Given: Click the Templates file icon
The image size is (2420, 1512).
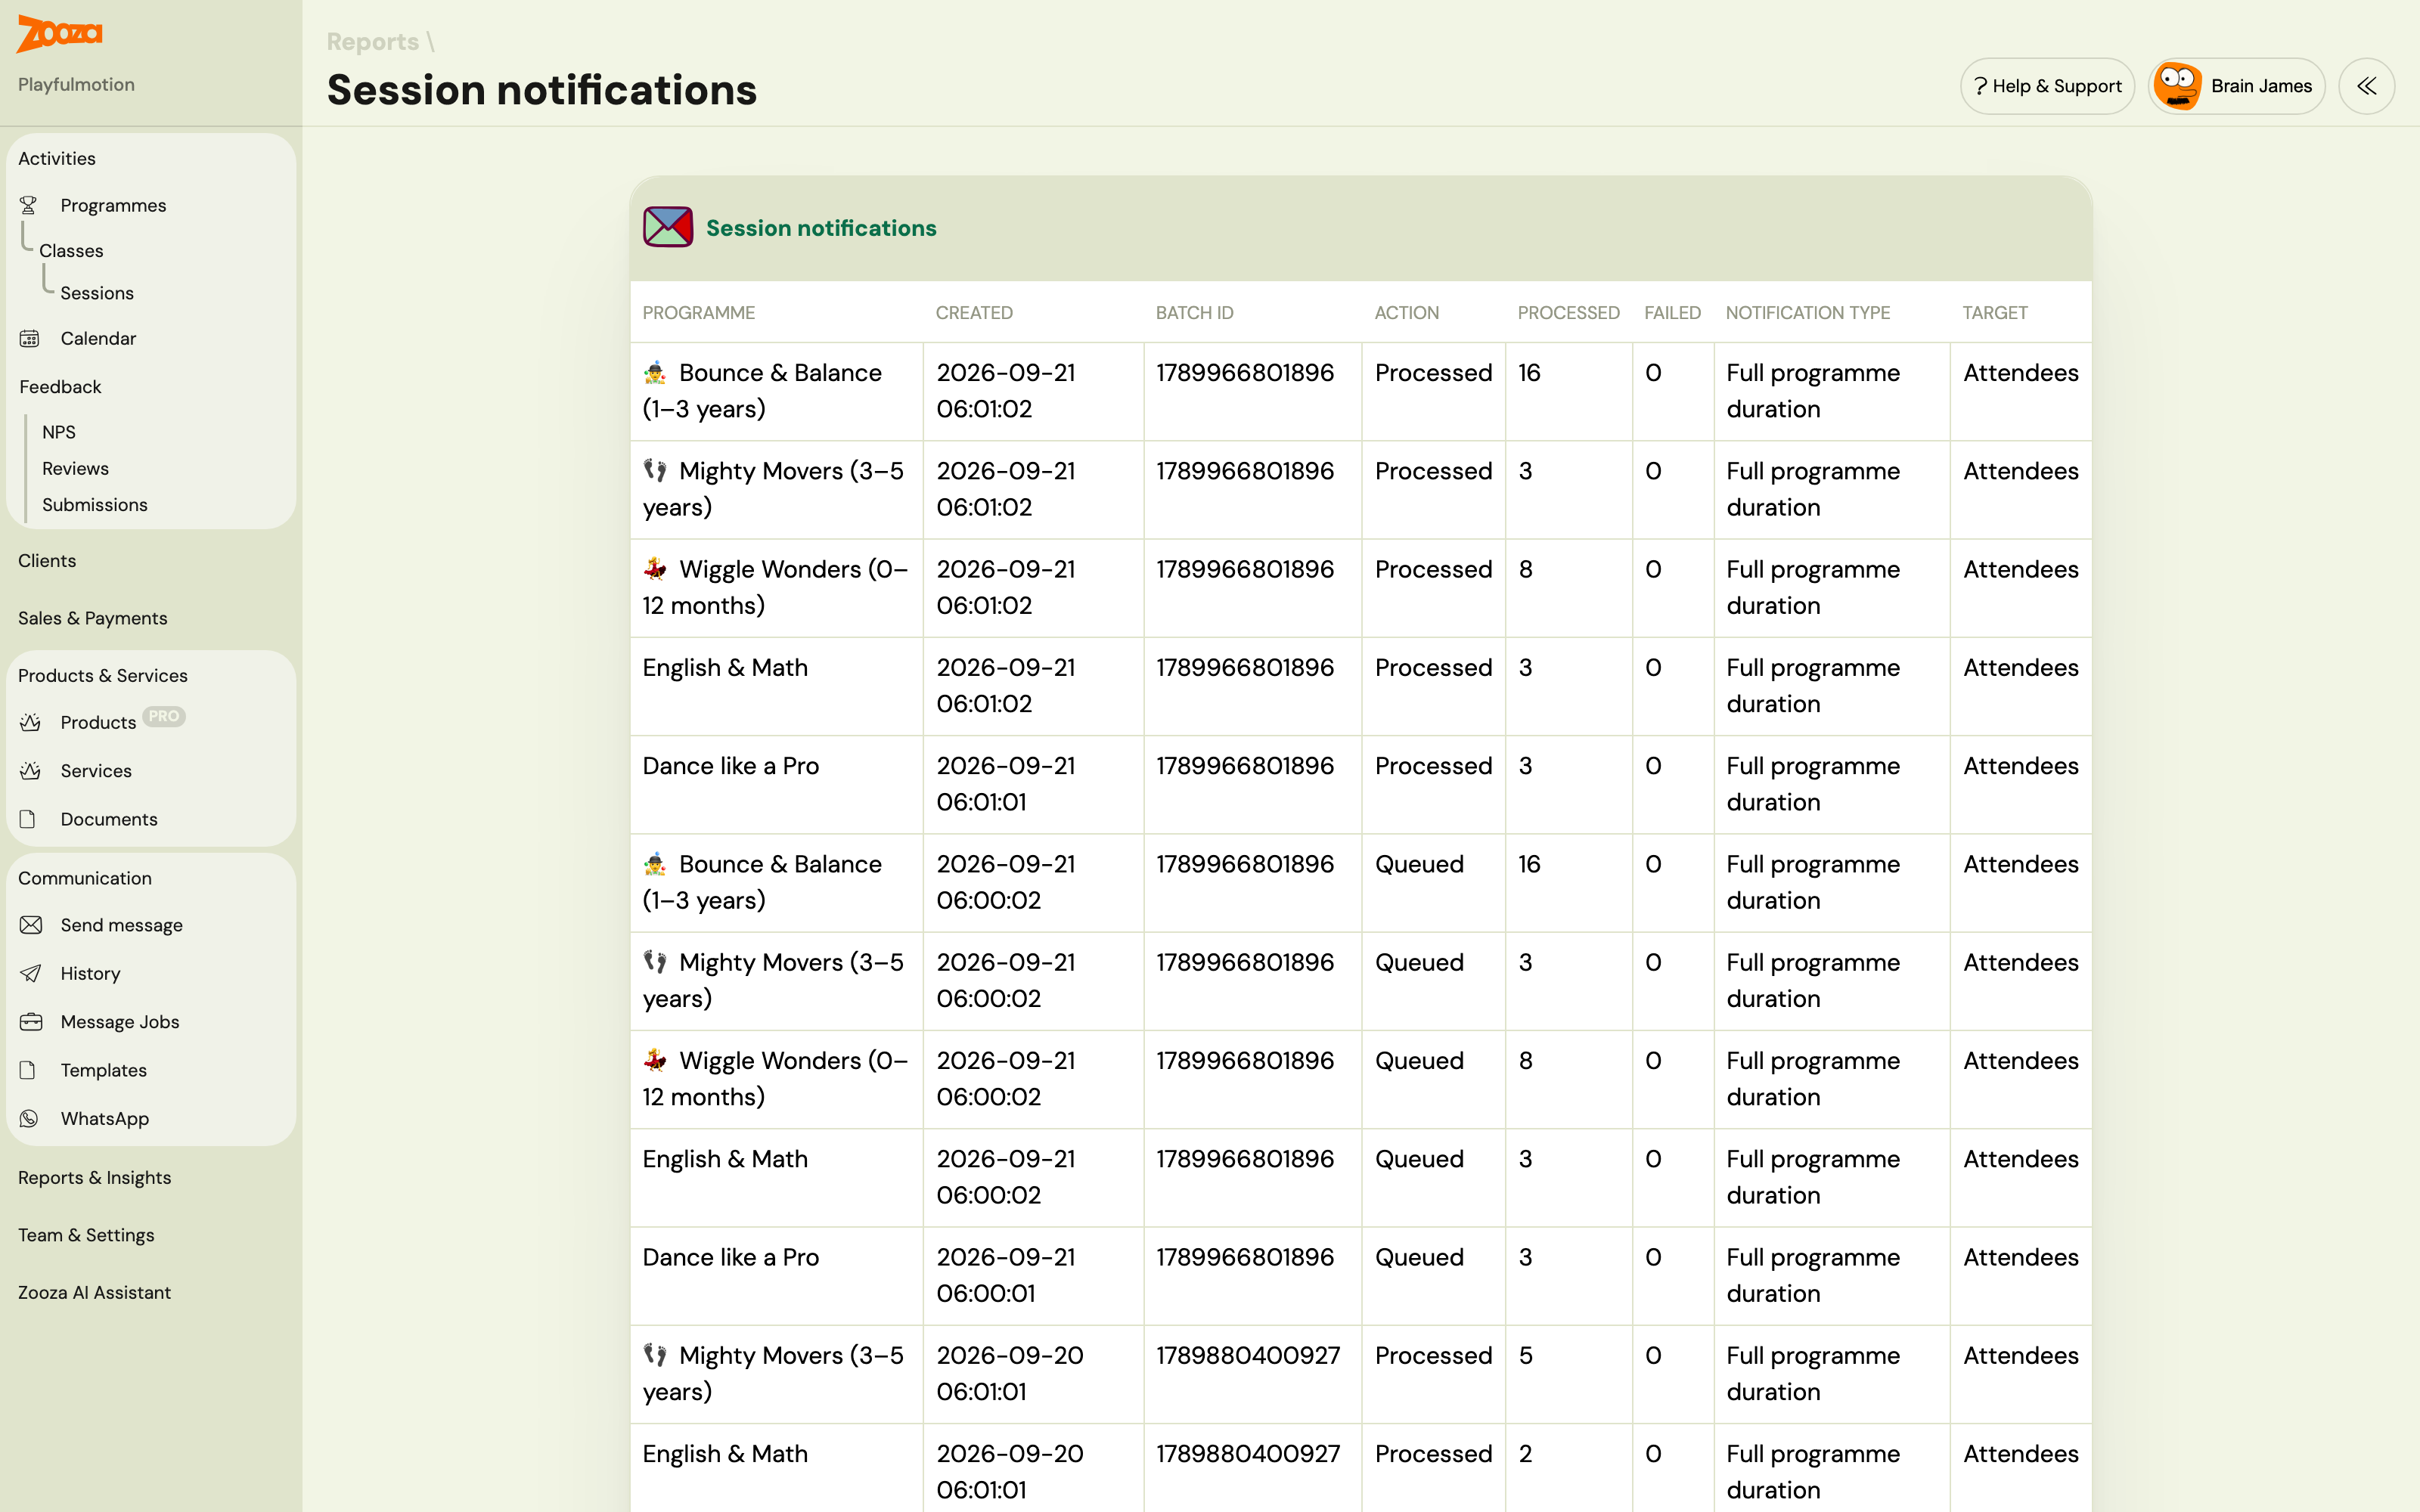Looking at the screenshot, I should 29,1070.
